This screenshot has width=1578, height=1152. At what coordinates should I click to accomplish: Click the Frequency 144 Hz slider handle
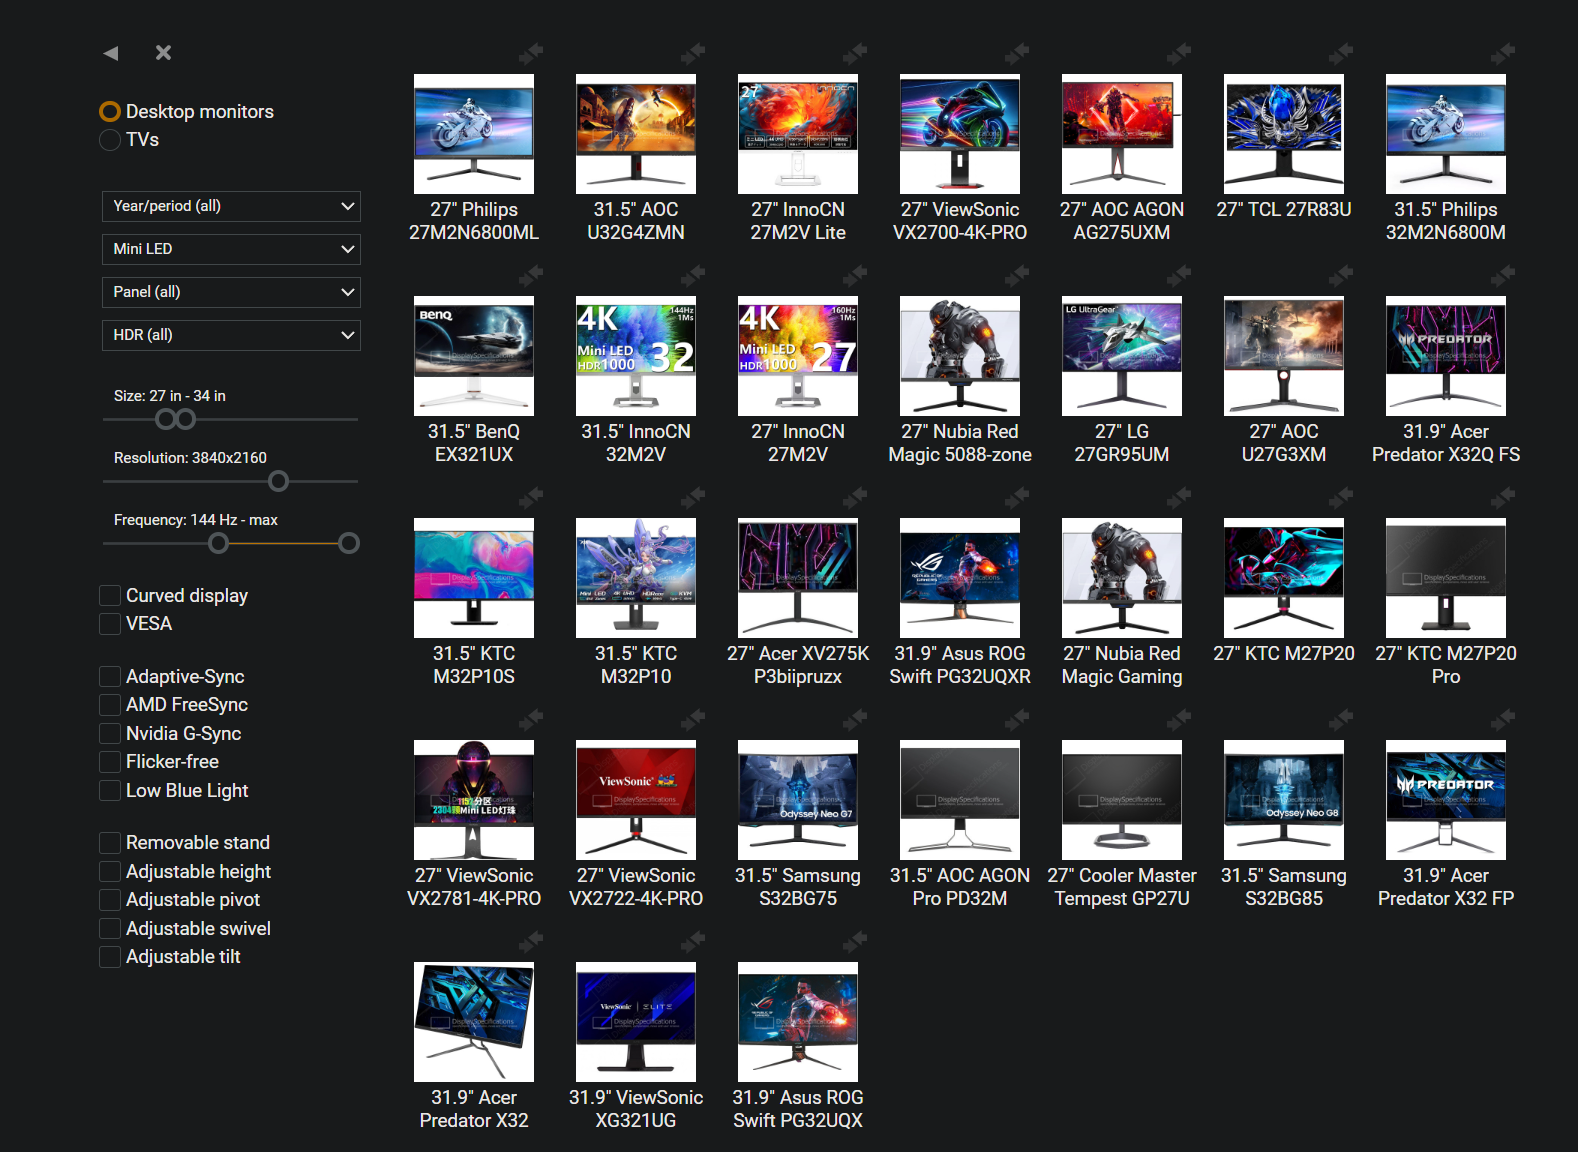tap(219, 543)
